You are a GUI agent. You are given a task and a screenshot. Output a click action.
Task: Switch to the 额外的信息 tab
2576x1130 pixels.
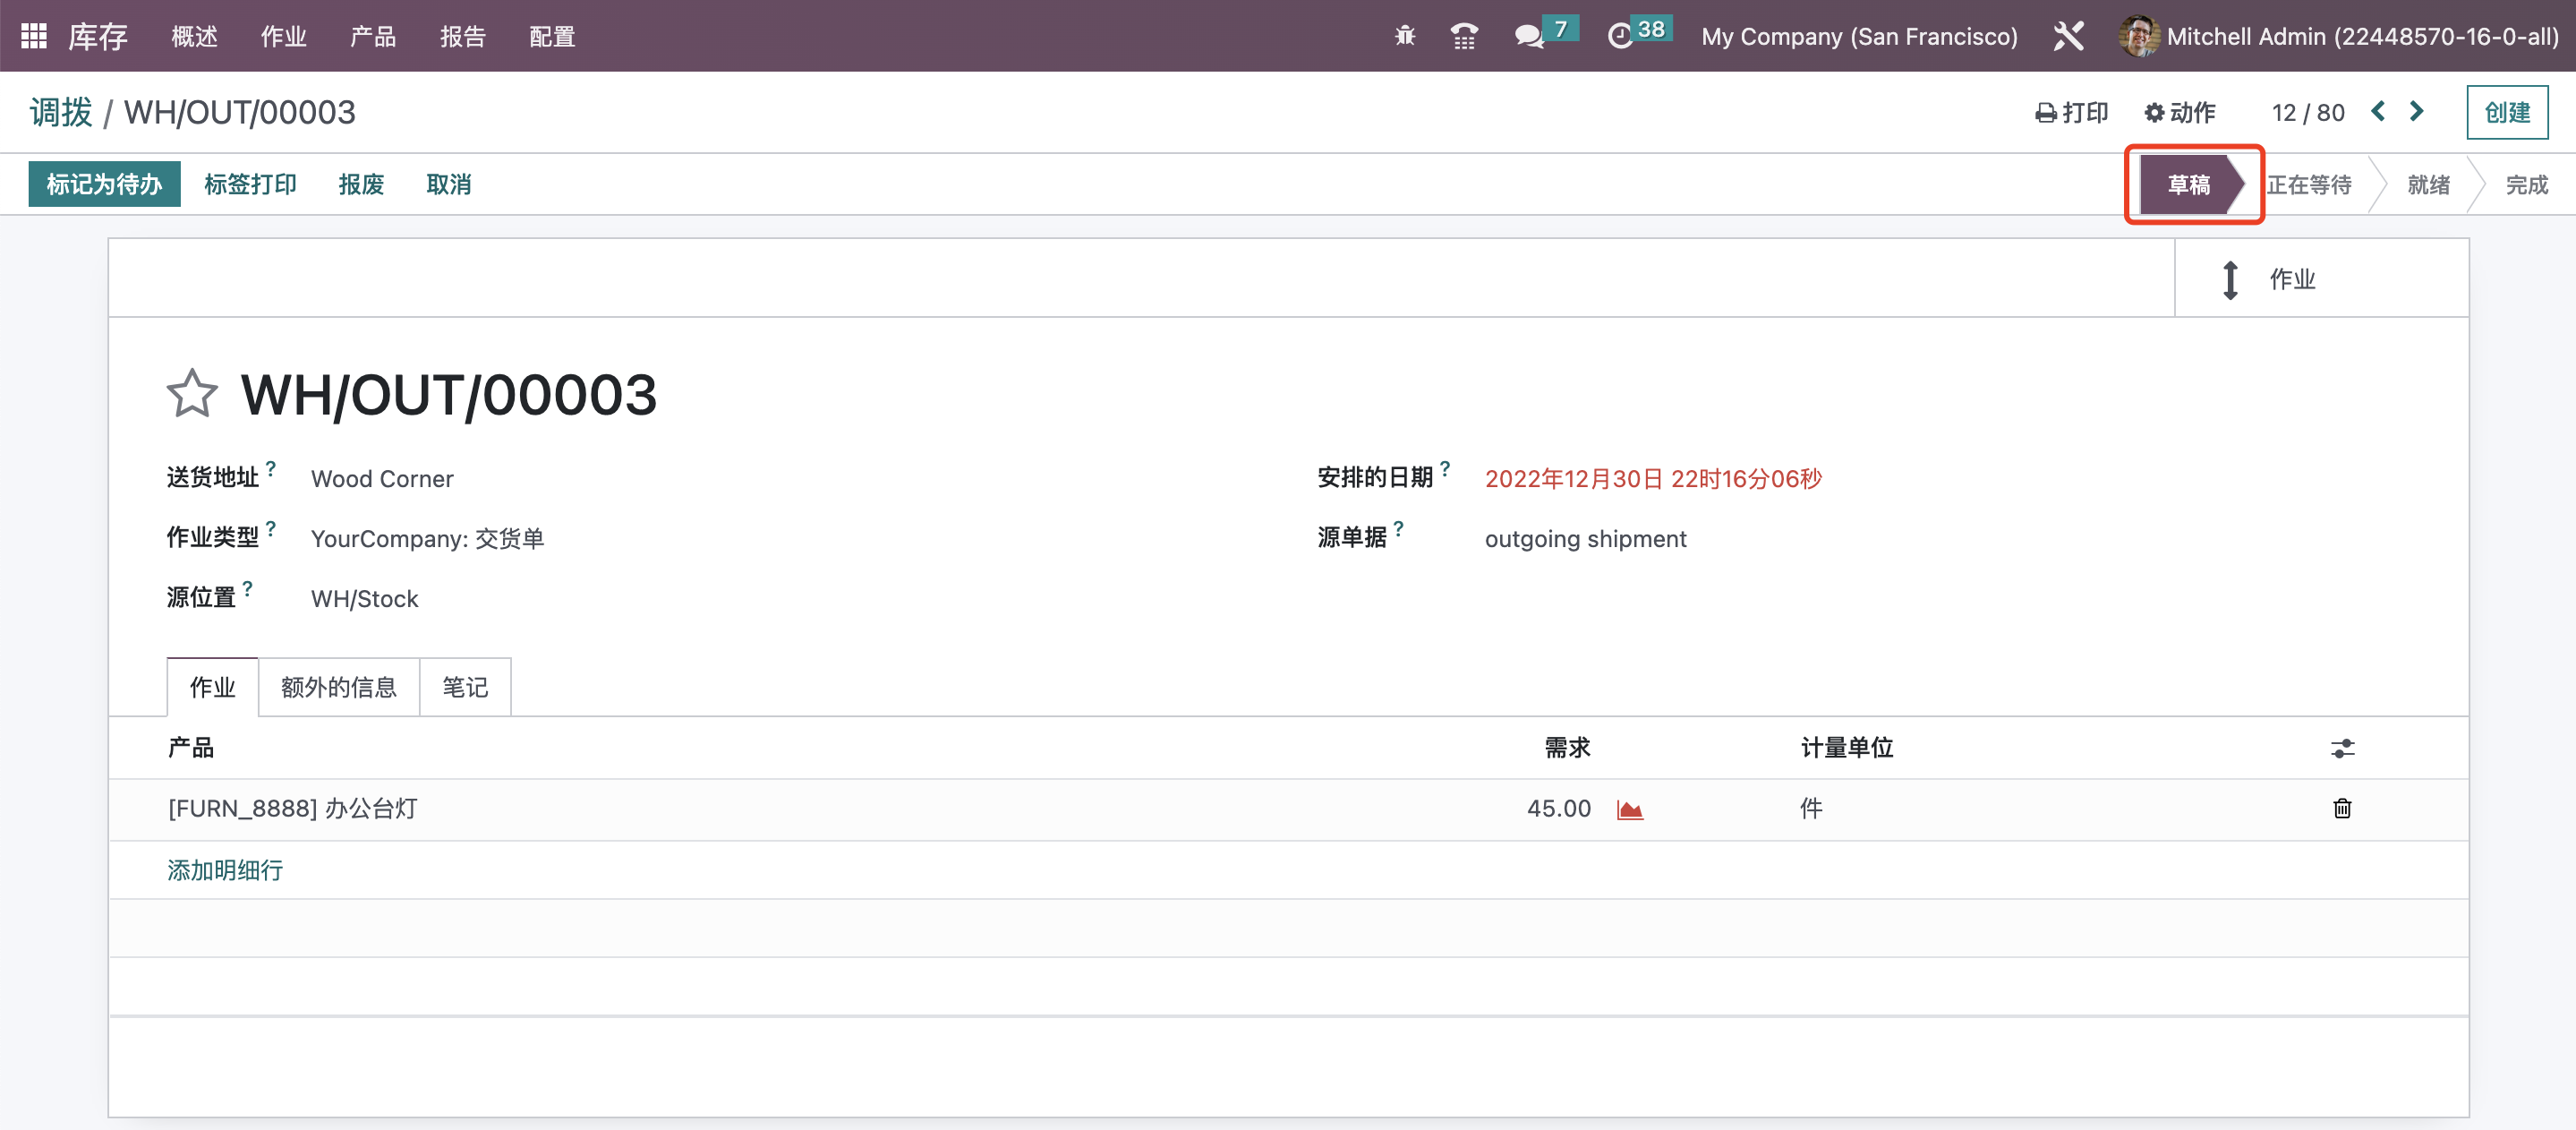coord(338,686)
